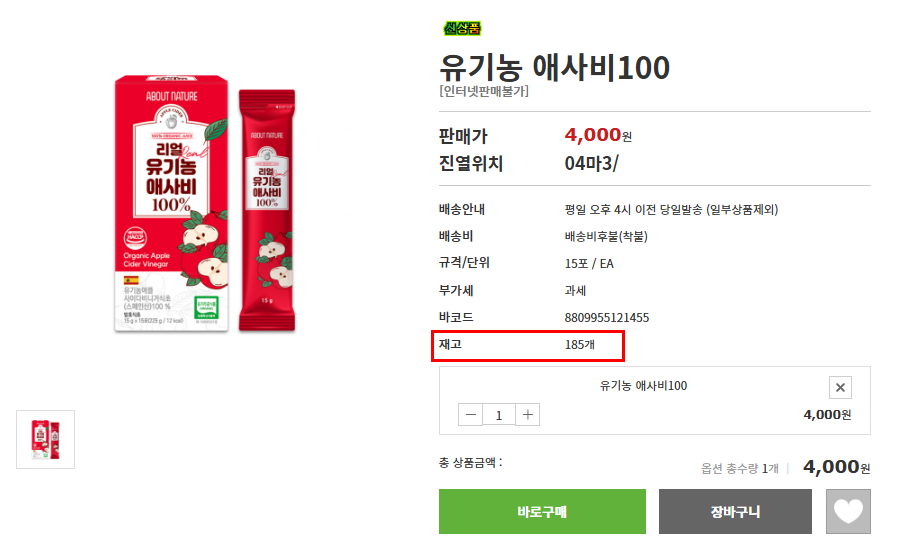Click the product title 유기농 애사비100
Viewport: 909px width, 548px height.
[554, 67]
